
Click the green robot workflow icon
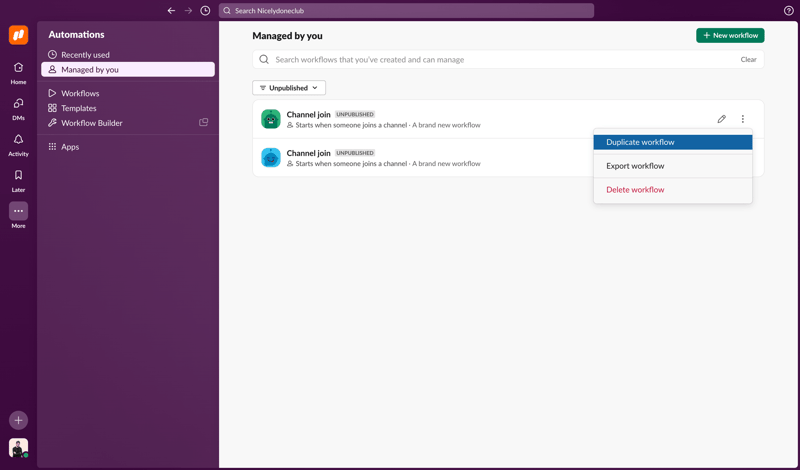pos(271,119)
